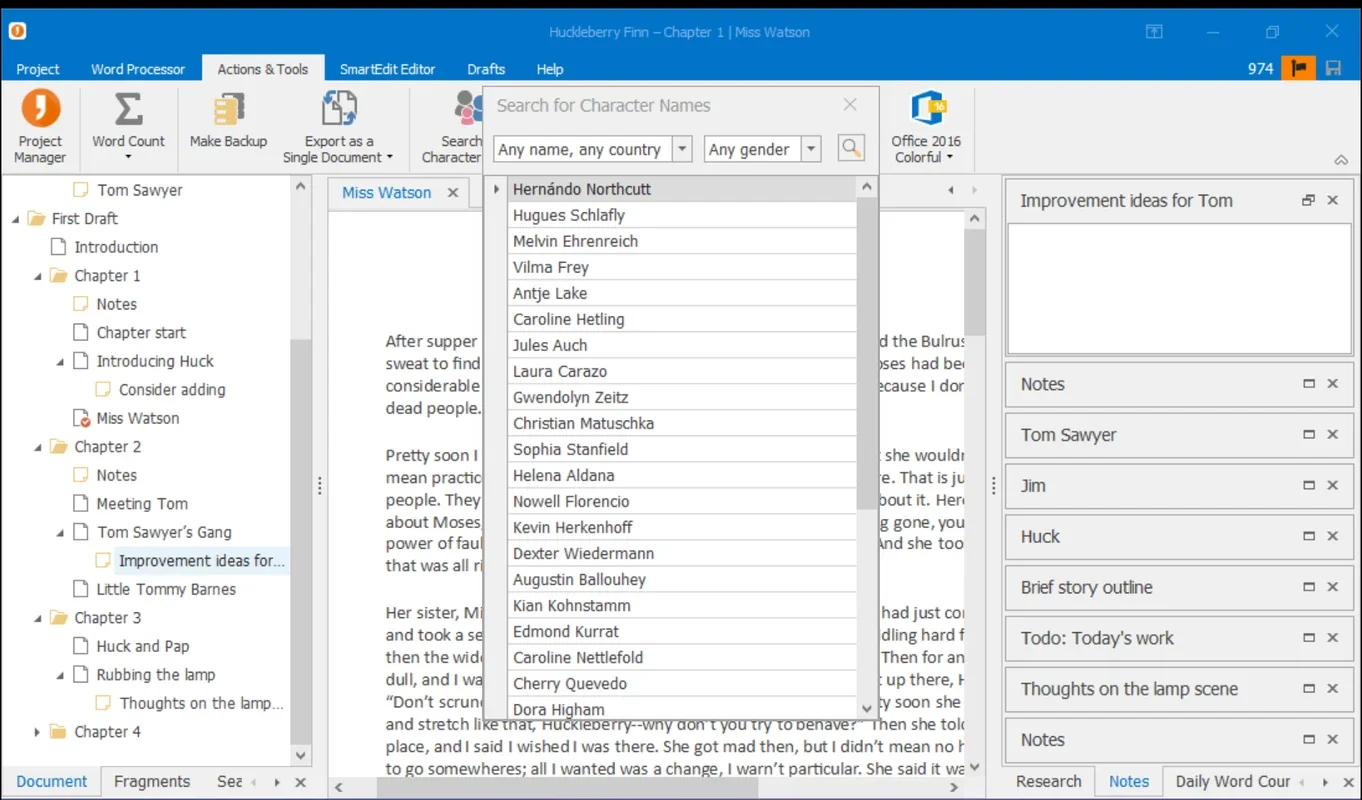Image resolution: width=1362 pixels, height=800 pixels.
Task: Collapse the Chapter 3 folder
Action: 38,618
